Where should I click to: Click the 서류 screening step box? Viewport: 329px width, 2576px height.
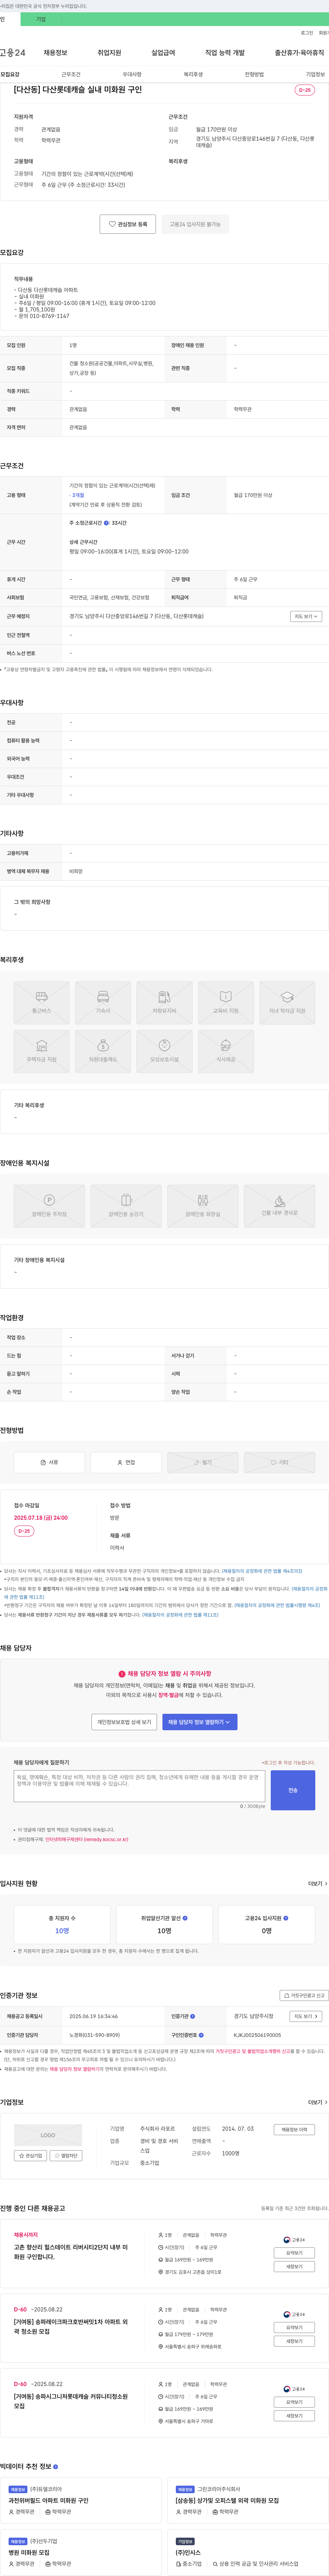tap(49, 1462)
